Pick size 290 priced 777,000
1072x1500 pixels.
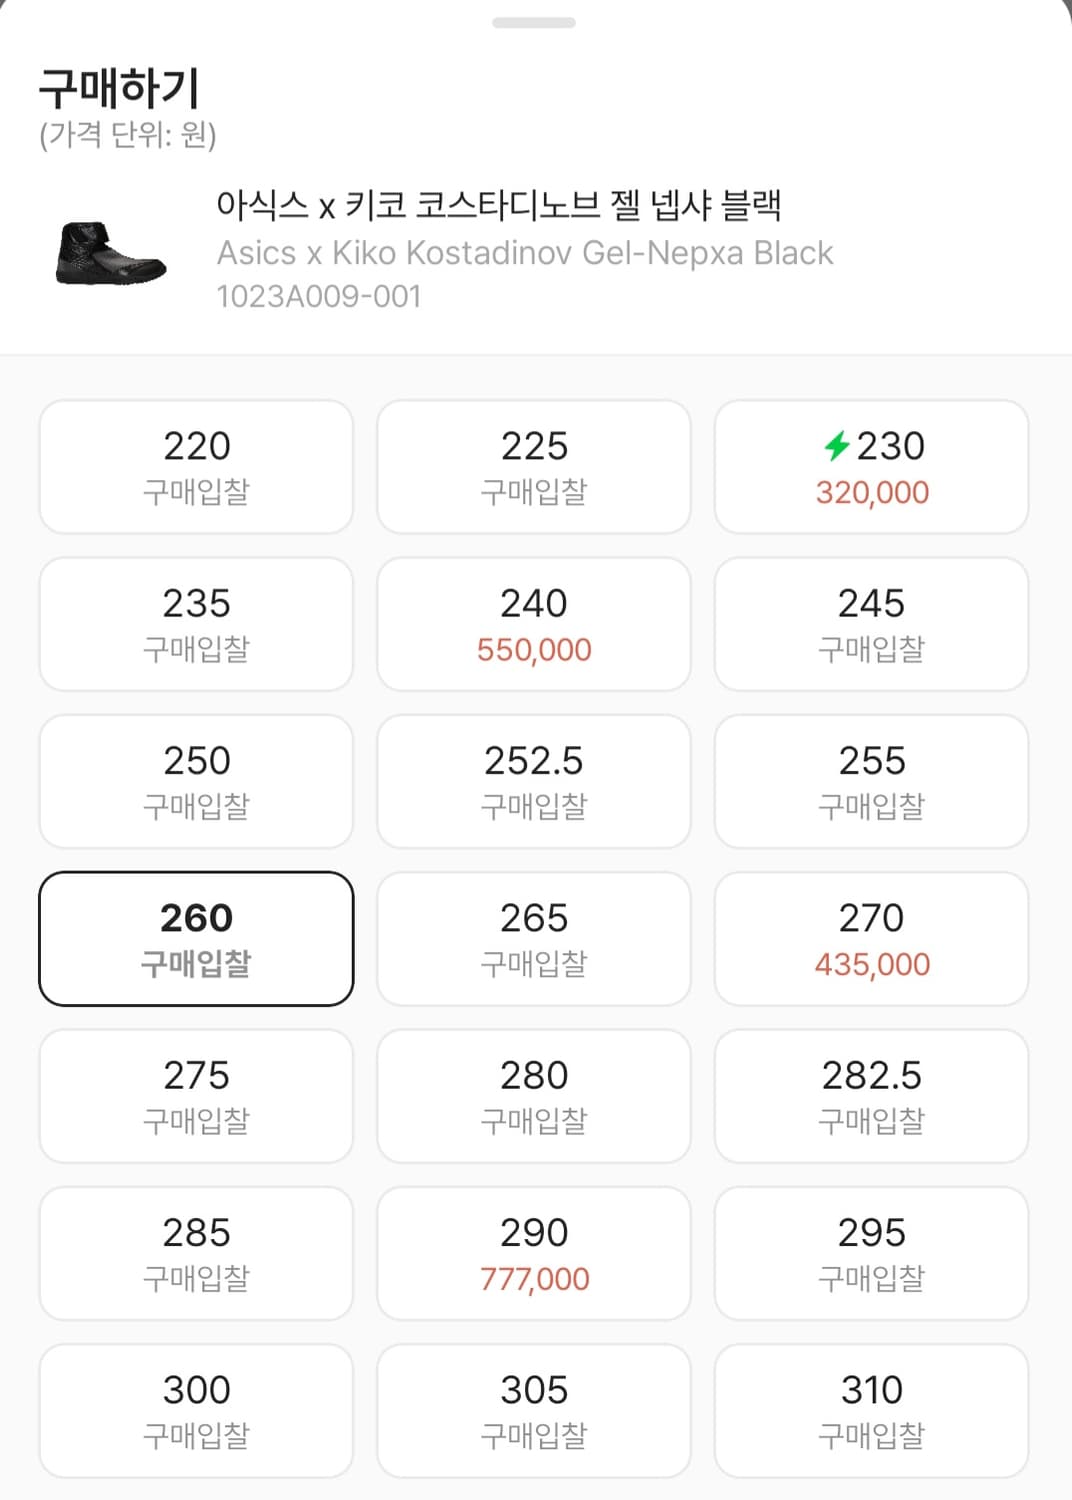click(x=534, y=1254)
